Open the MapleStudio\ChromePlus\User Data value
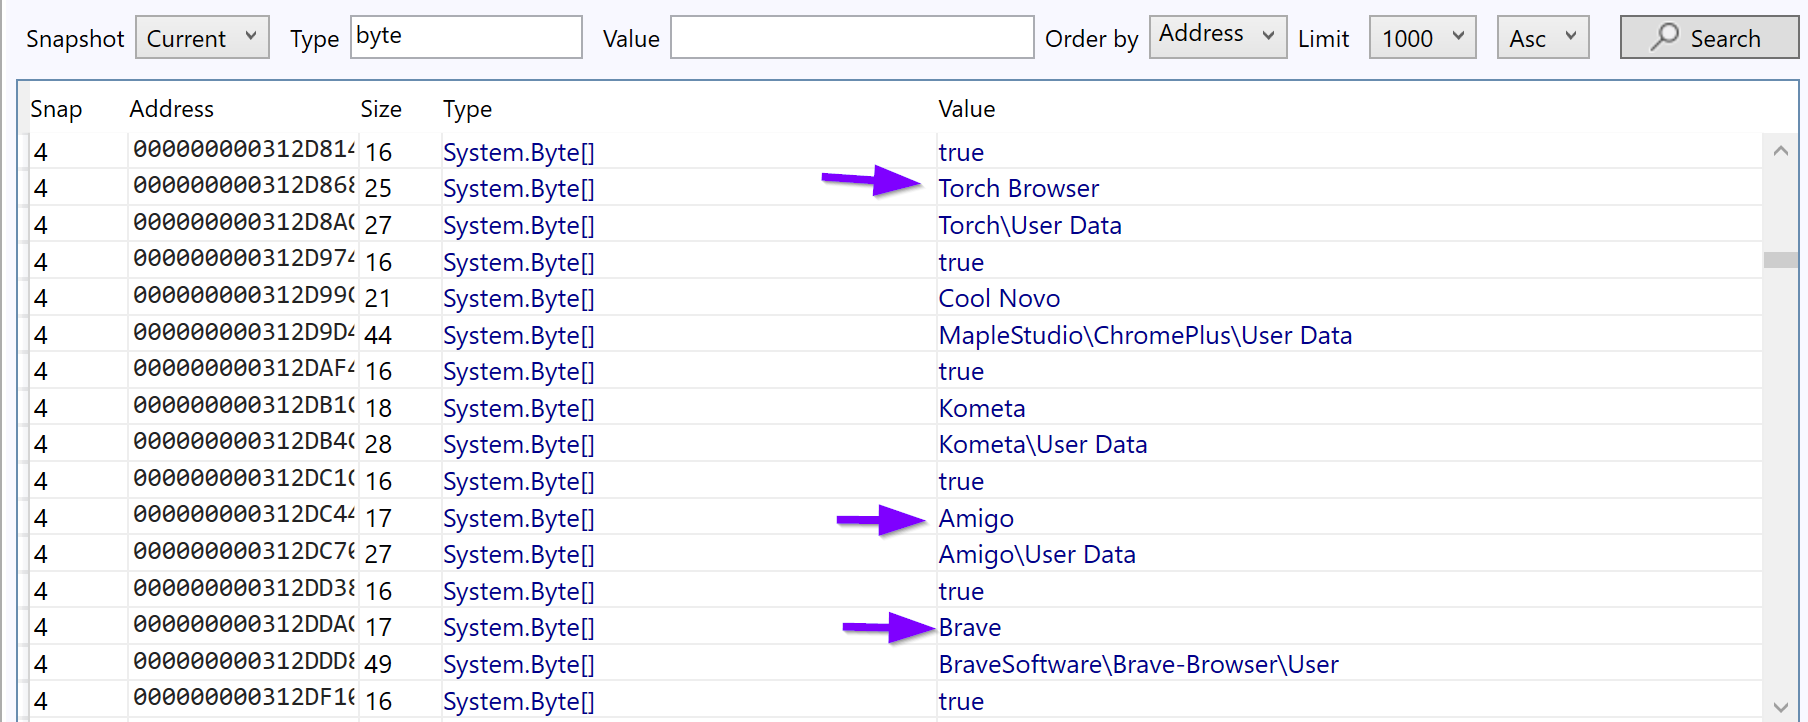Viewport: 1808px width, 722px height. click(1145, 335)
